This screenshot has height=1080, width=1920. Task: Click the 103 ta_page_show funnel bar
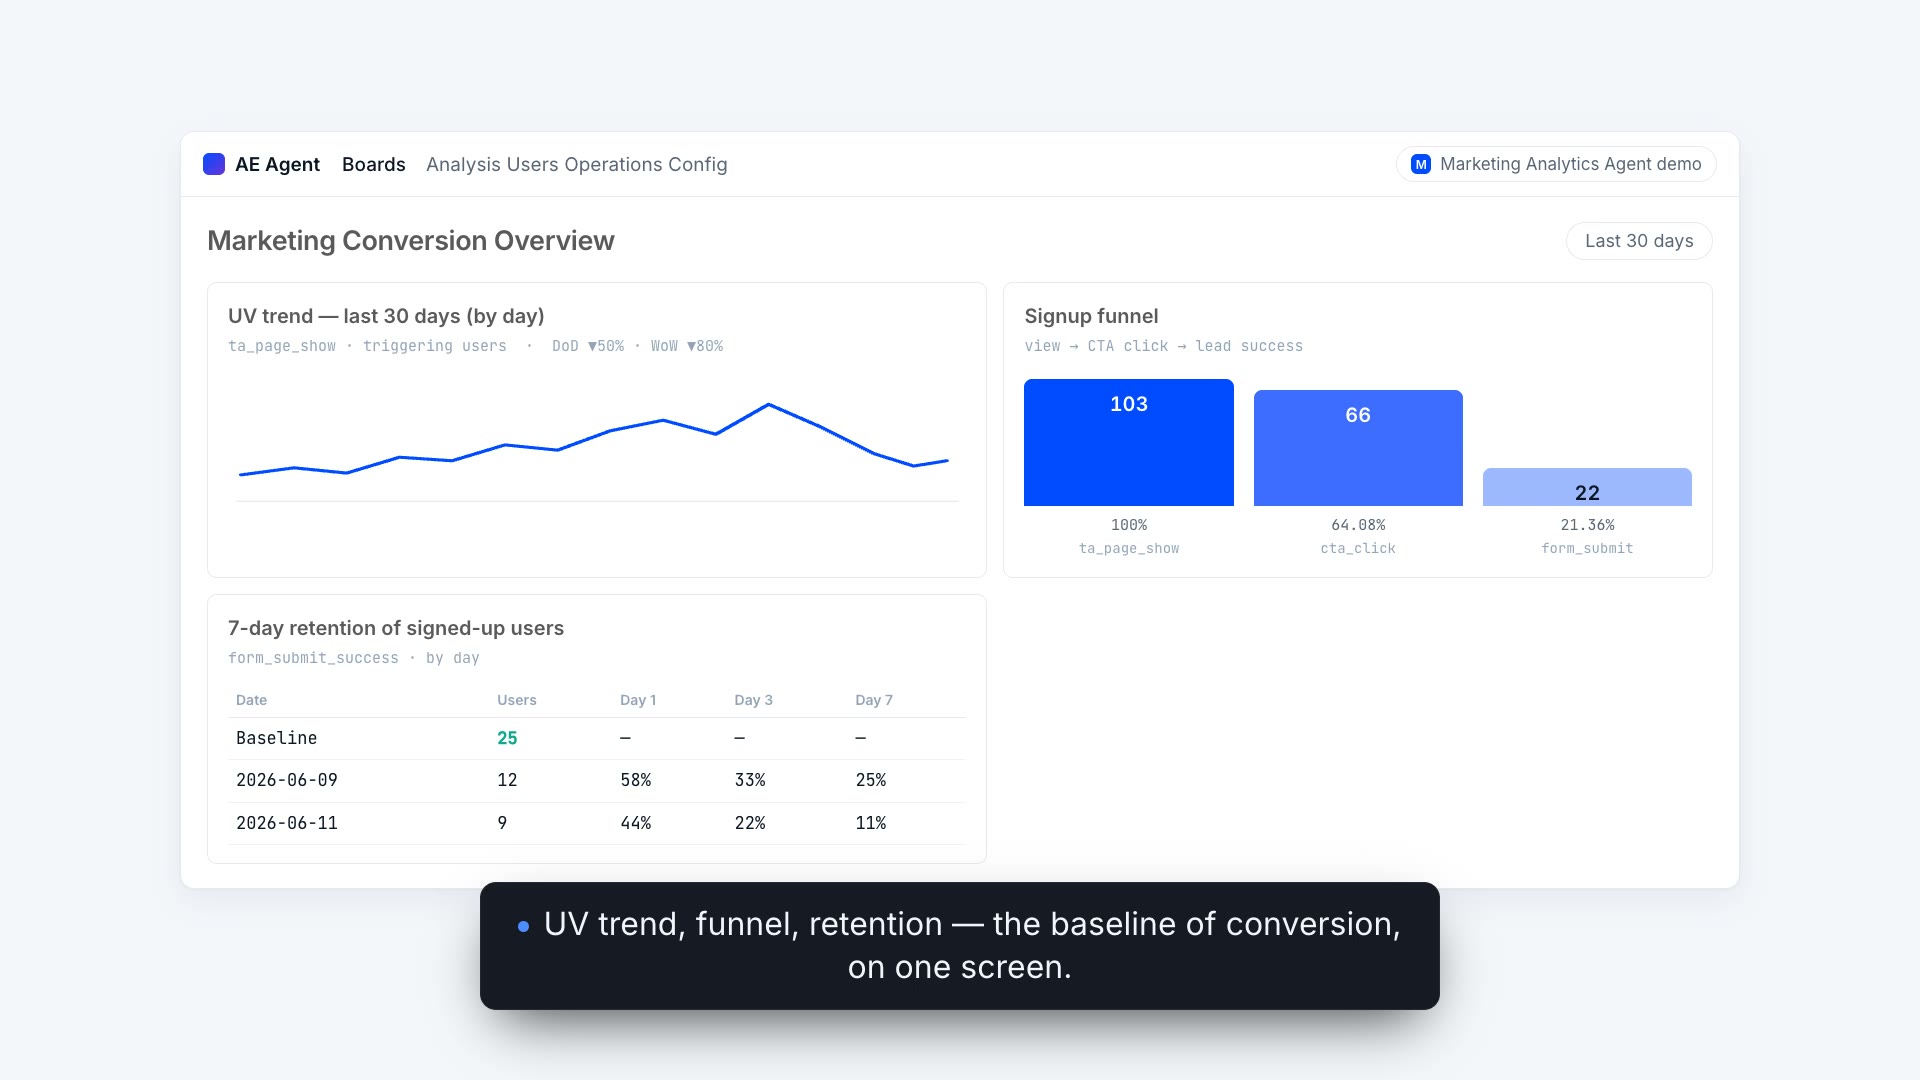1129,442
